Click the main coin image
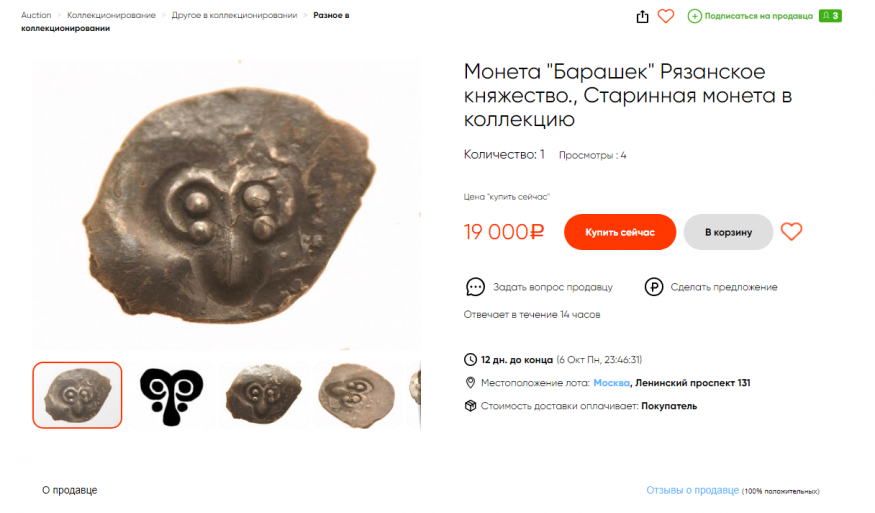Screen dimensions: 875x513 tap(226, 204)
